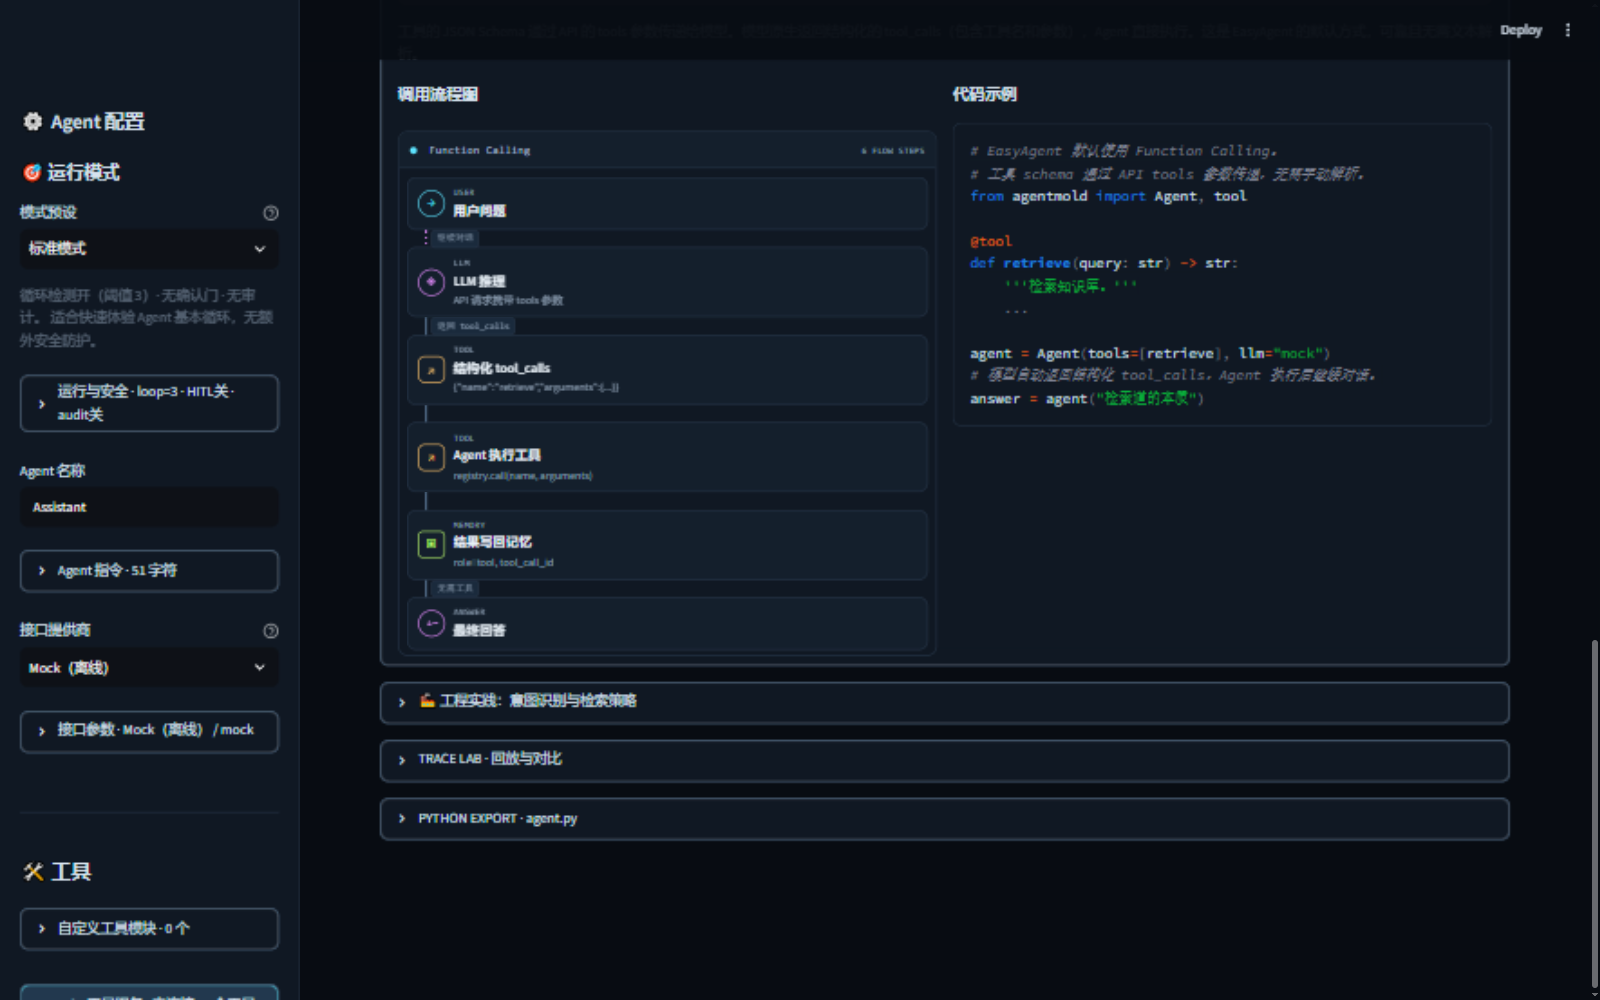Open the help icon beside 接口提供商

(x=270, y=631)
